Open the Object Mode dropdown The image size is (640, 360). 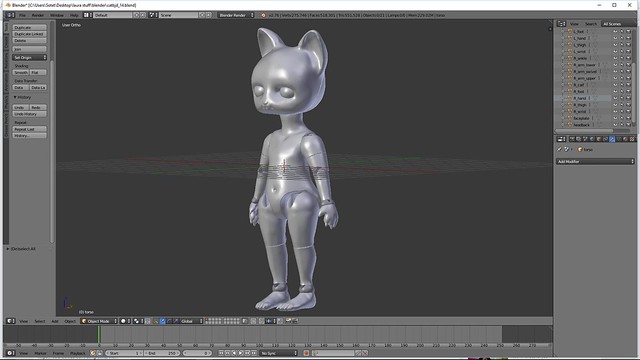(x=99, y=321)
